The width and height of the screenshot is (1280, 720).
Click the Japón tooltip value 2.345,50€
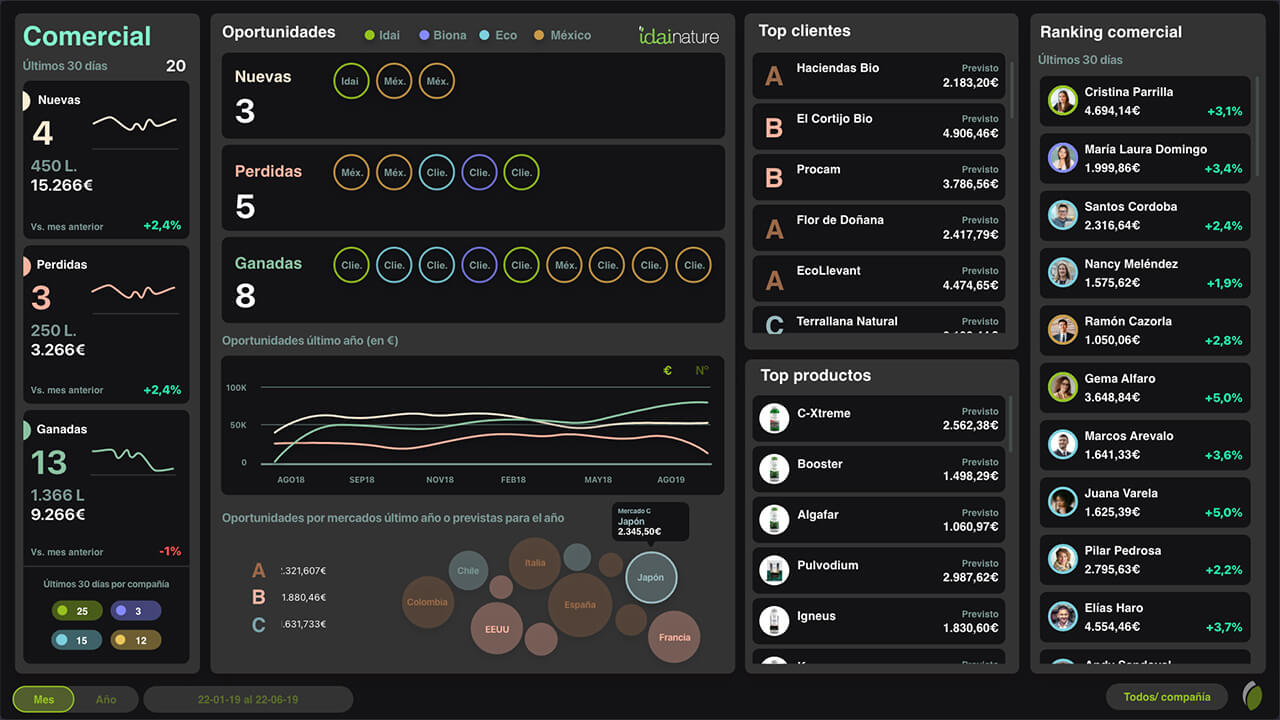coord(639,532)
